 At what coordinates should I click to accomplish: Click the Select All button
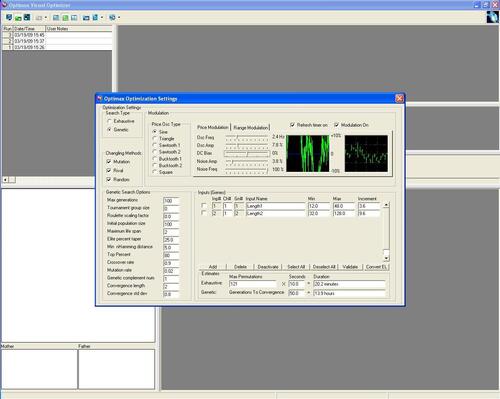pos(296,267)
